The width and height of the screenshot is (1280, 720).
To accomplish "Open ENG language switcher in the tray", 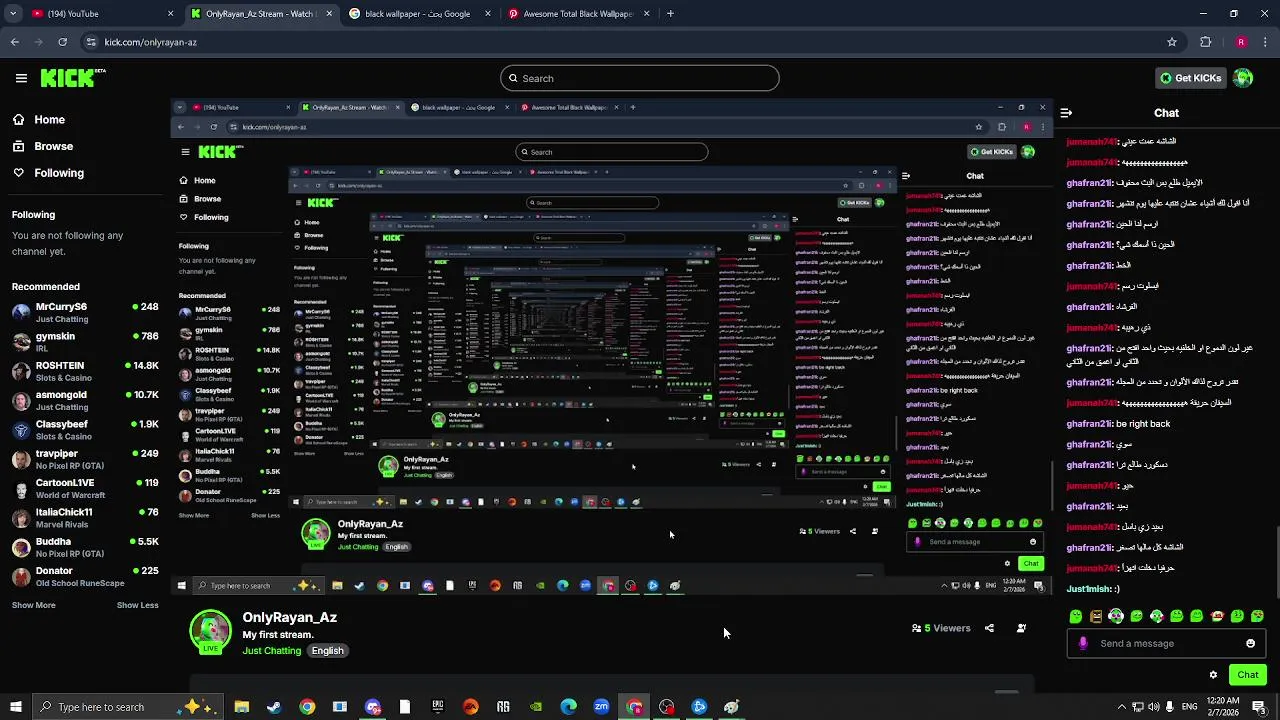I will click(x=1189, y=707).
